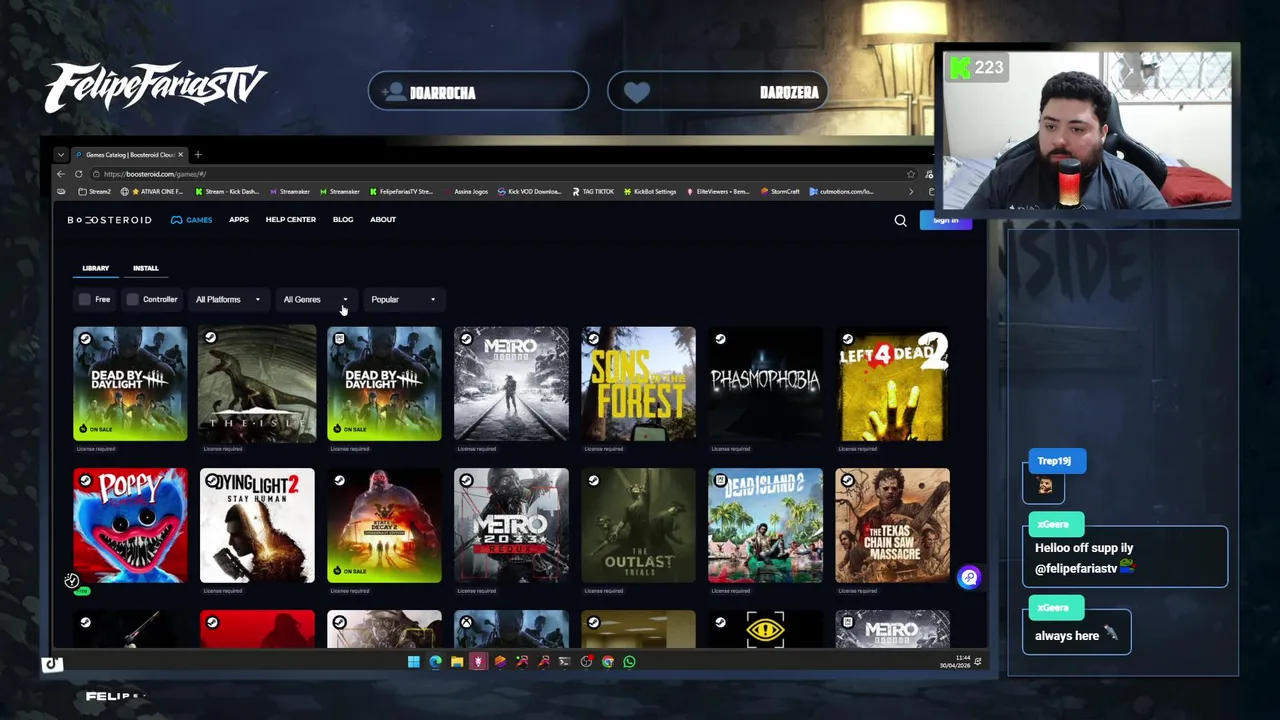Select the LIBRARY tab
This screenshot has height=720, width=1280.
pyautogui.click(x=96, y=268)
